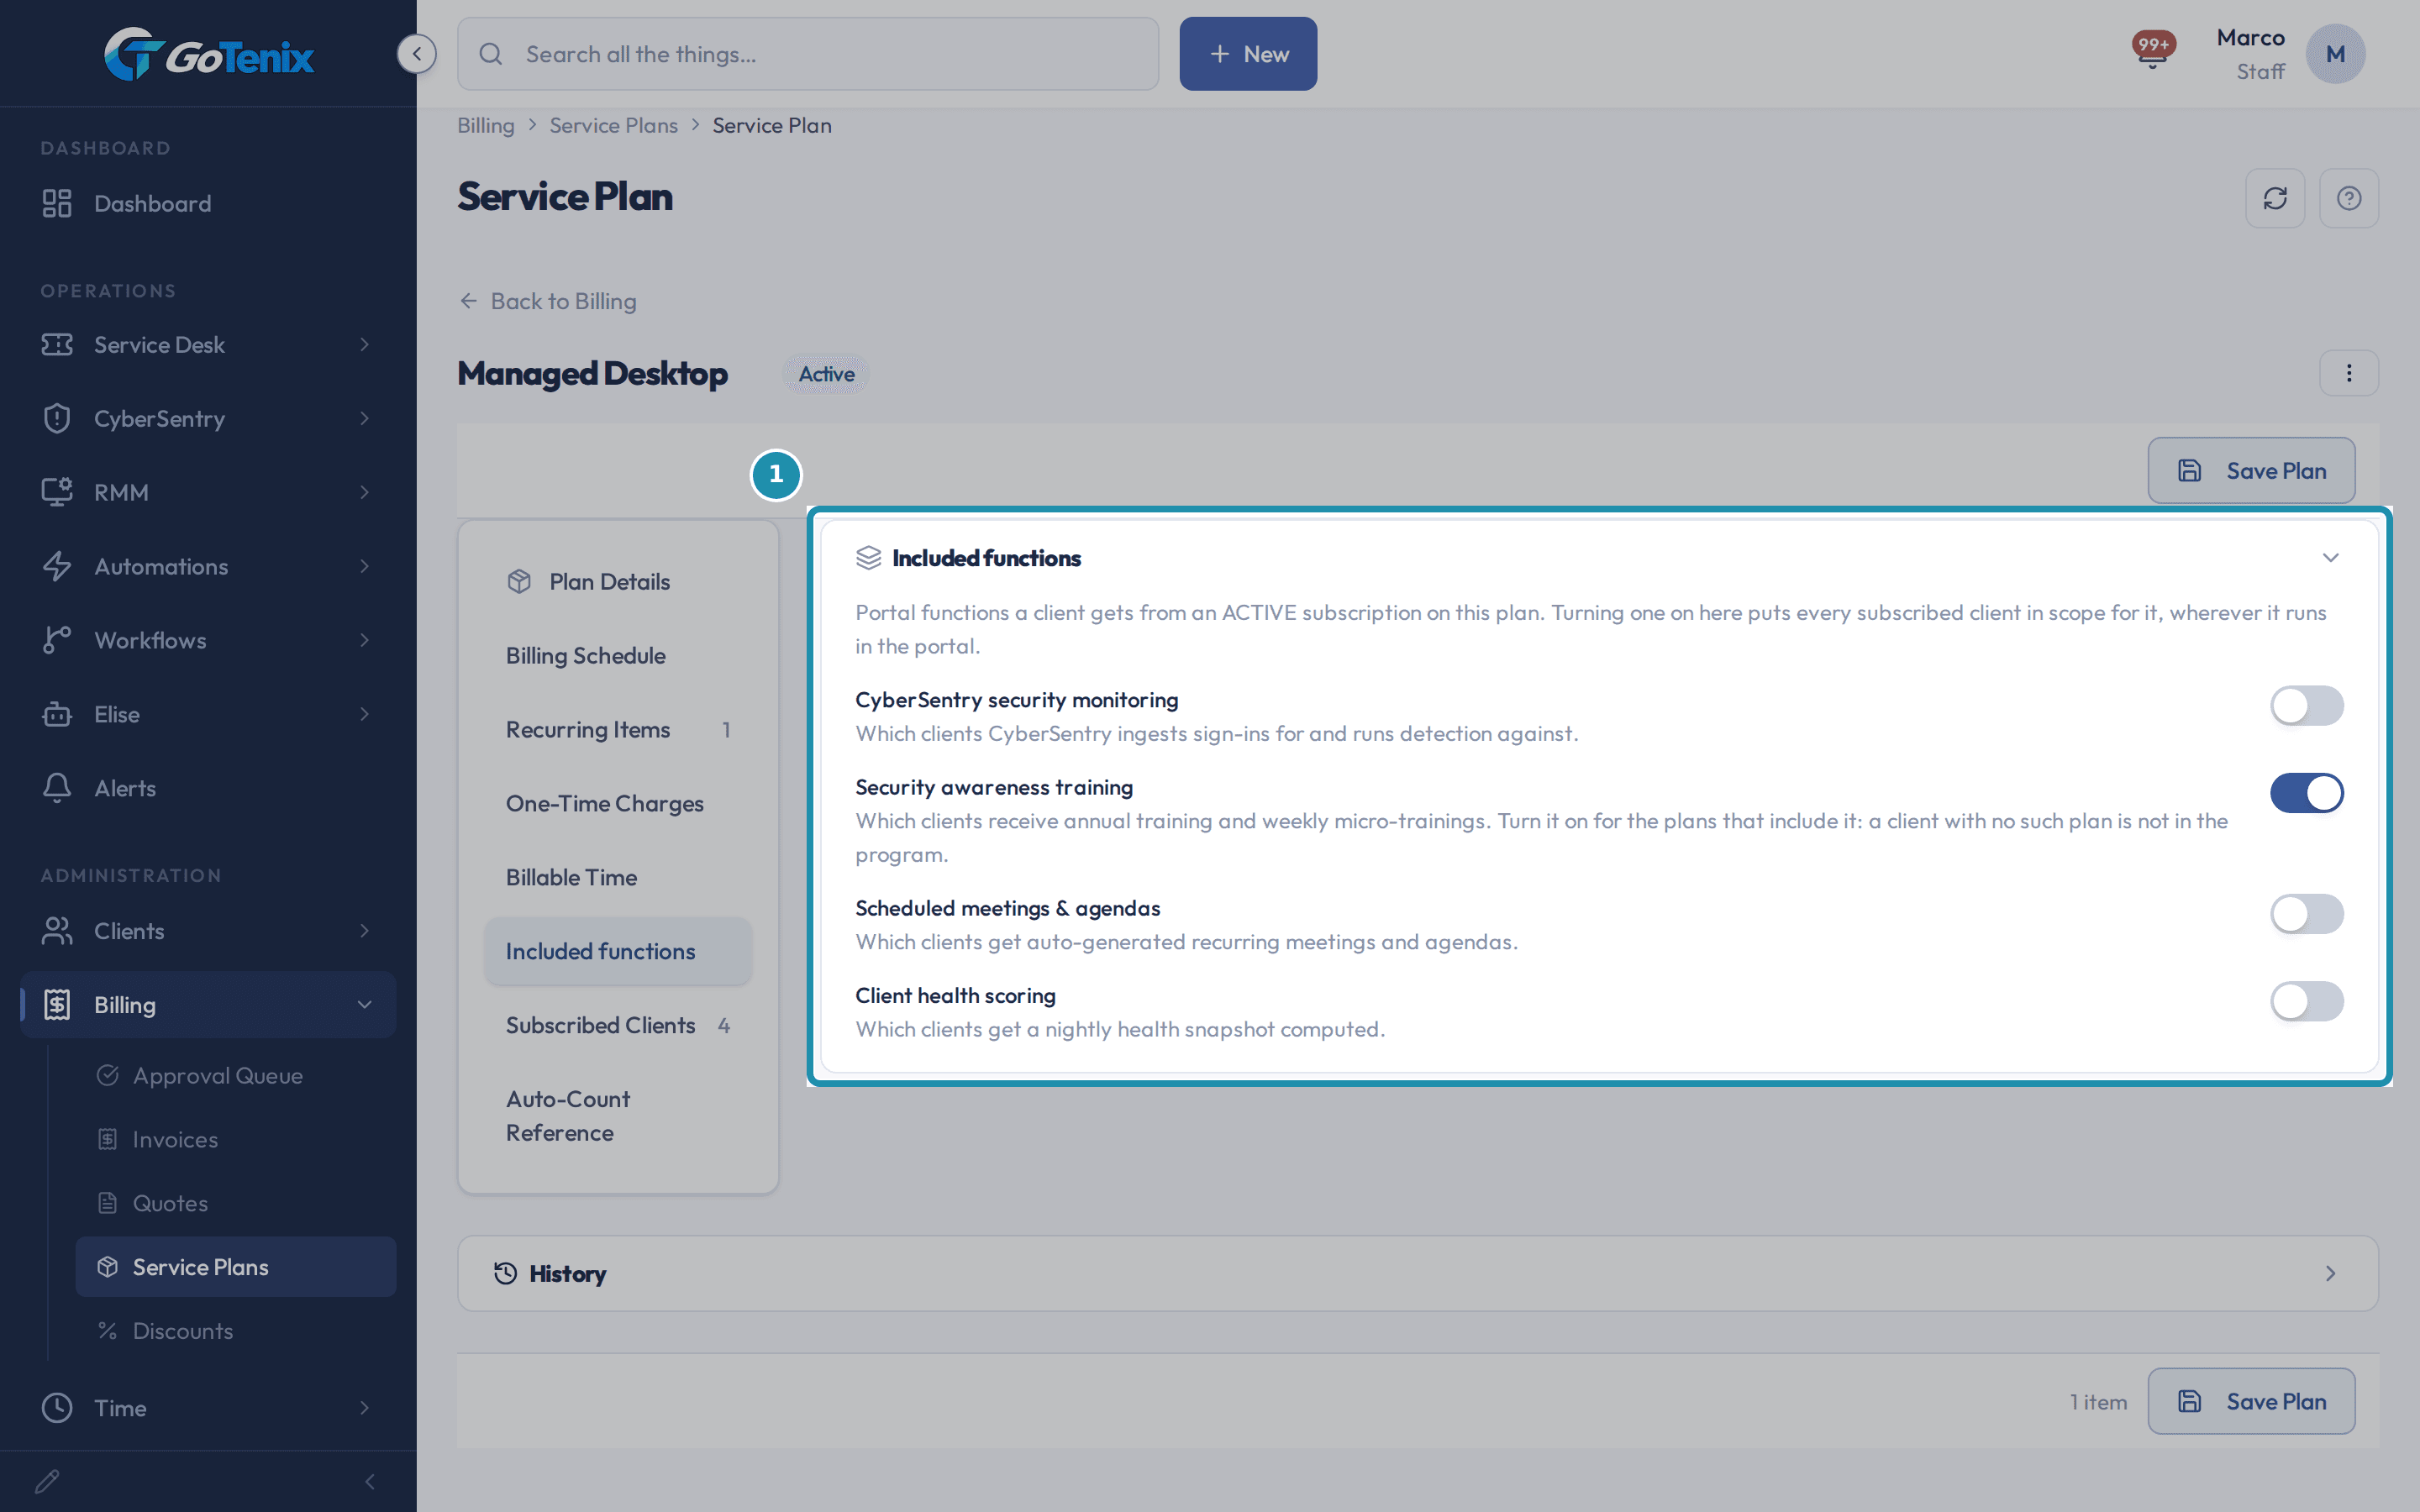This screenshot has height=1512, width=2420.
Task: Expand the RMM submenu chevron
Action: pos(364,492)
